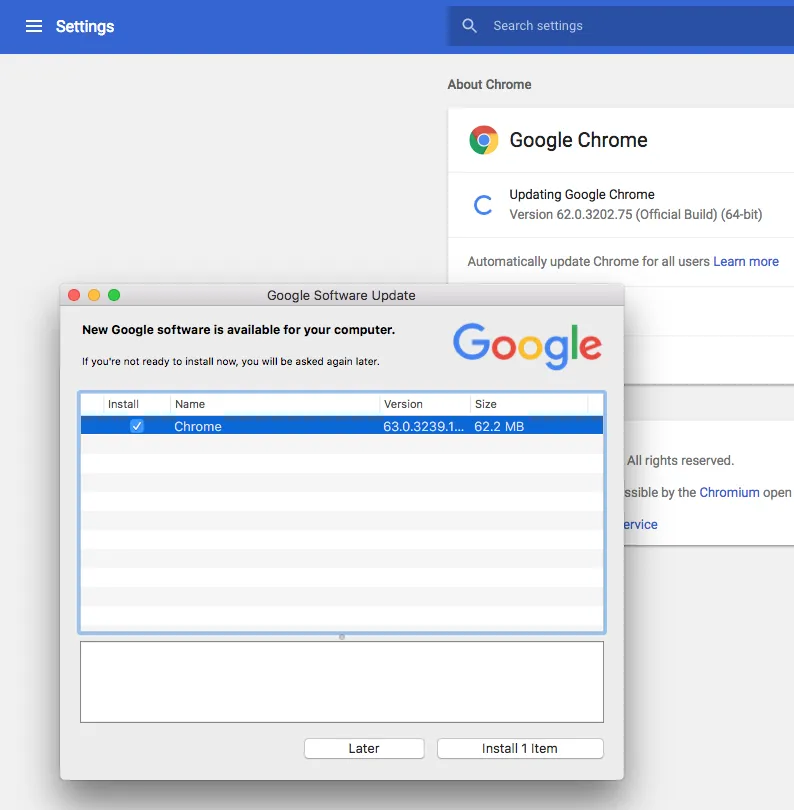Select the Chrome row name
This screenshot has width=794, height=810.
tap(198, 426)
